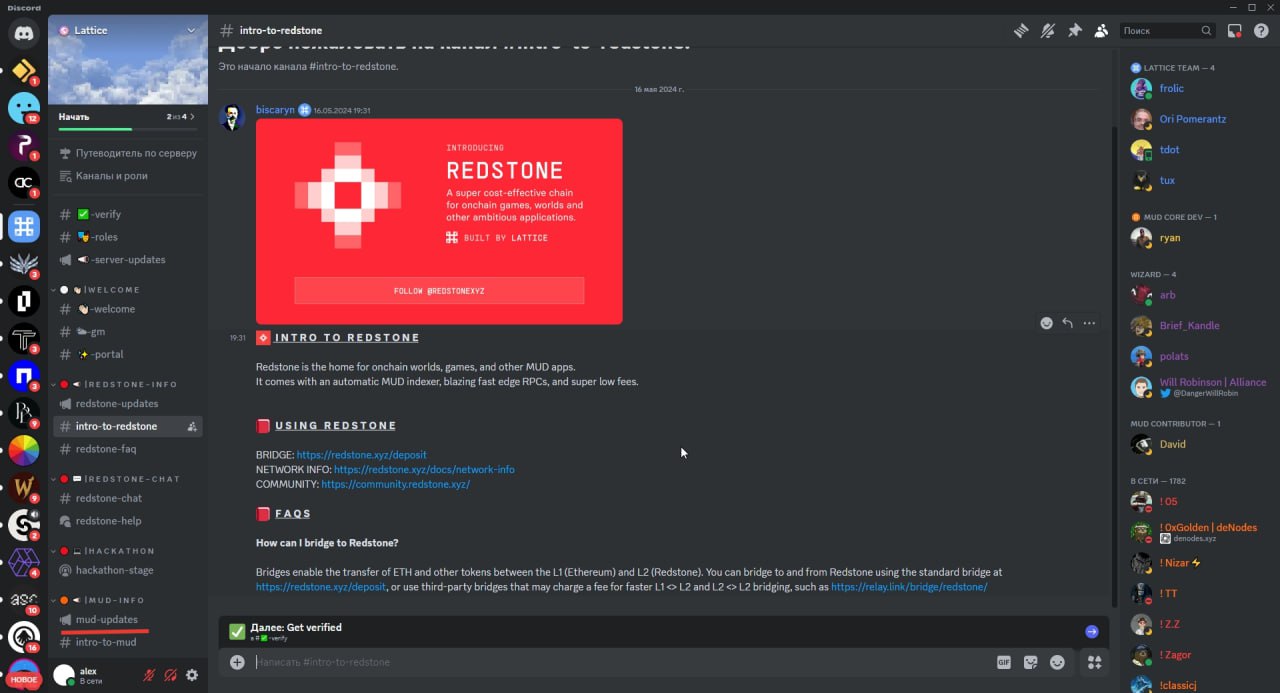
Task: Open redstone-faq channel
Action: [x=128, y=449]
